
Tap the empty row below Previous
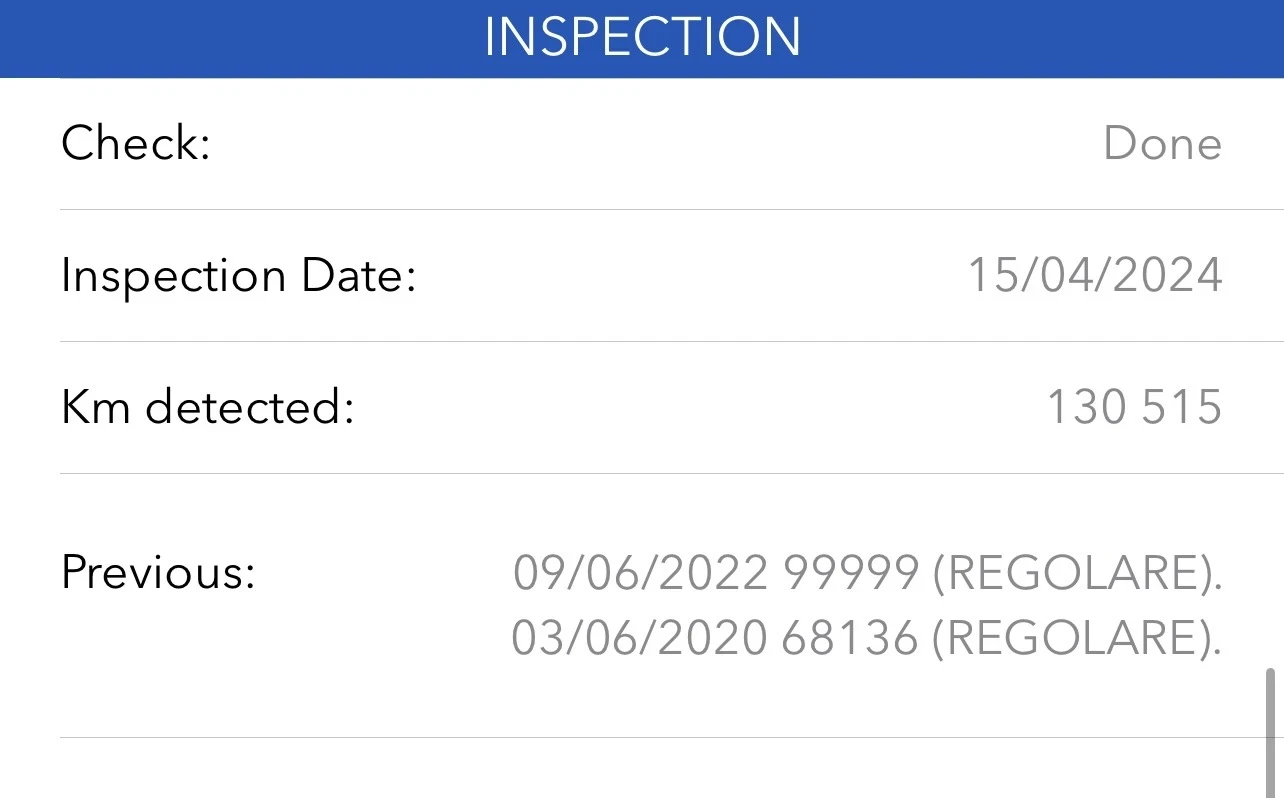640,770
